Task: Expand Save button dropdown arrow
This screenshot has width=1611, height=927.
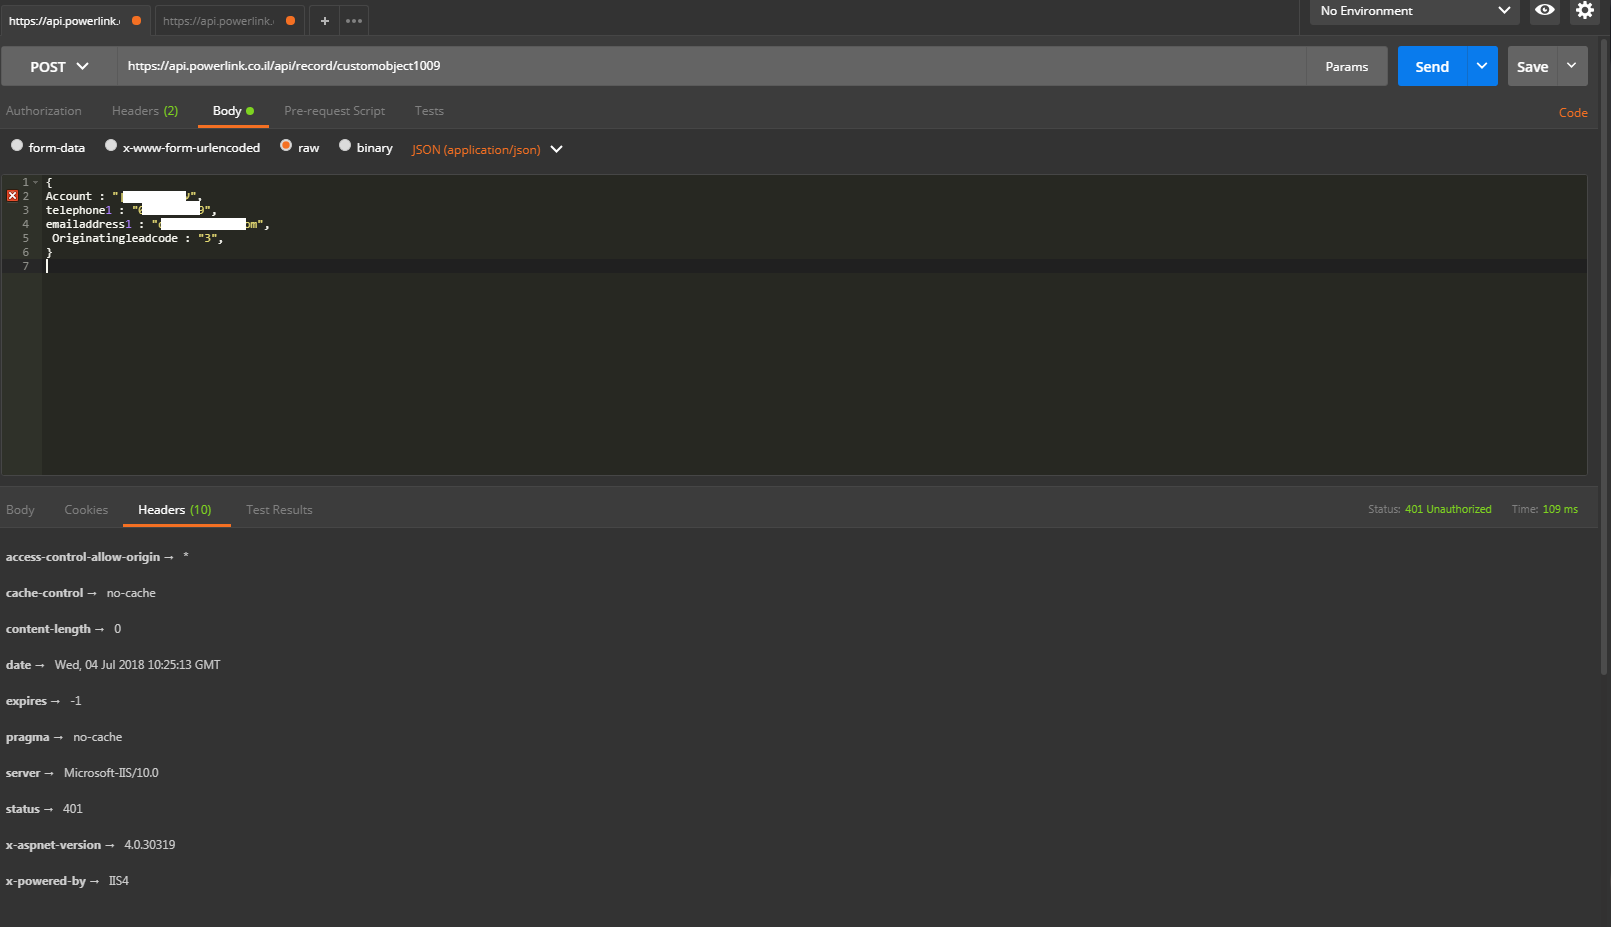Action: pos(1572,66)
